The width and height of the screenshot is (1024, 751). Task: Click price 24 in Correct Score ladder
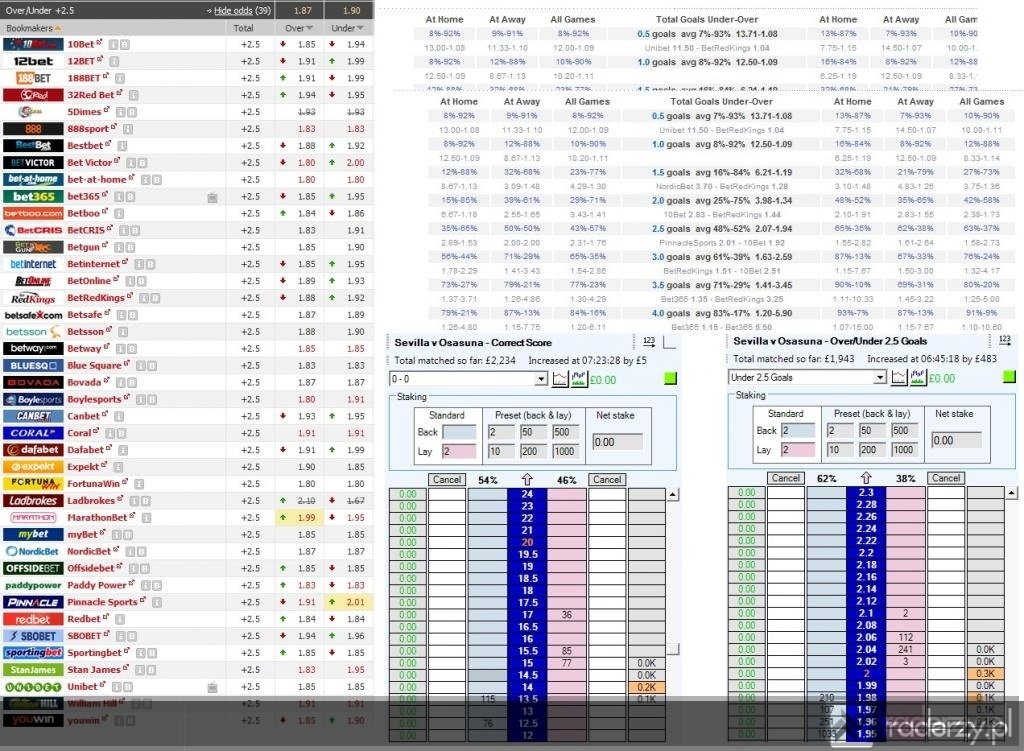click(x=527, y=494)
